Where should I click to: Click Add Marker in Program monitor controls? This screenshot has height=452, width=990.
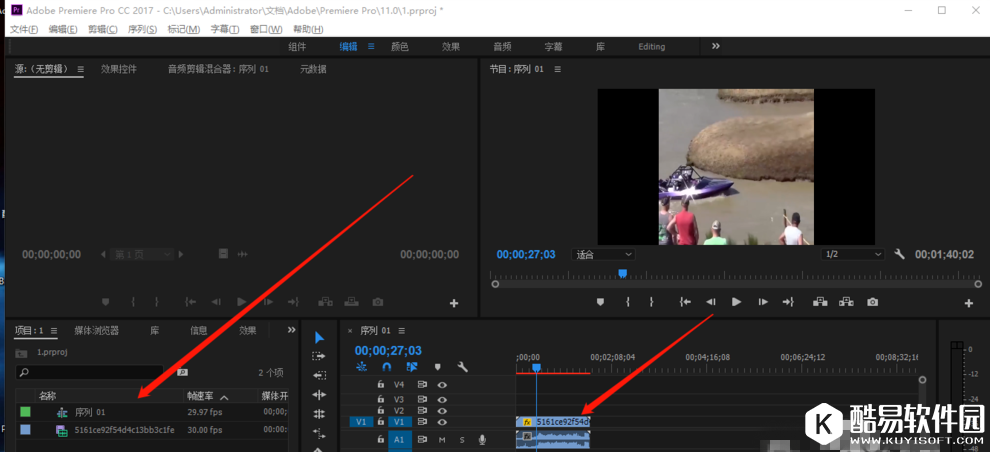(600, 302)
